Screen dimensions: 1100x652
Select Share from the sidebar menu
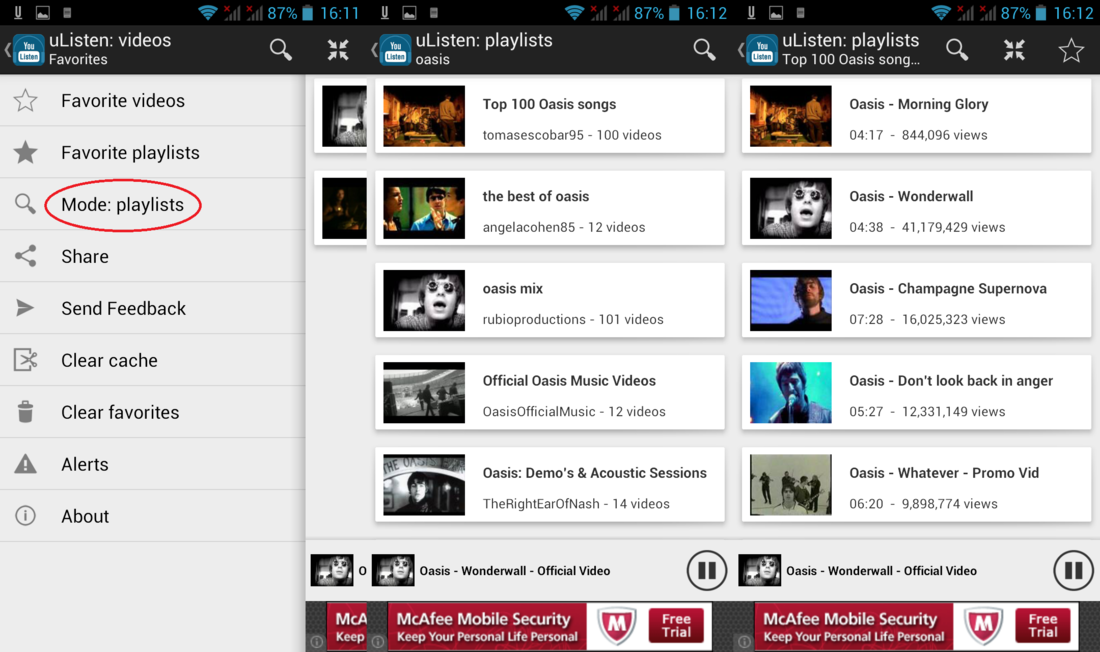point(152,256)
